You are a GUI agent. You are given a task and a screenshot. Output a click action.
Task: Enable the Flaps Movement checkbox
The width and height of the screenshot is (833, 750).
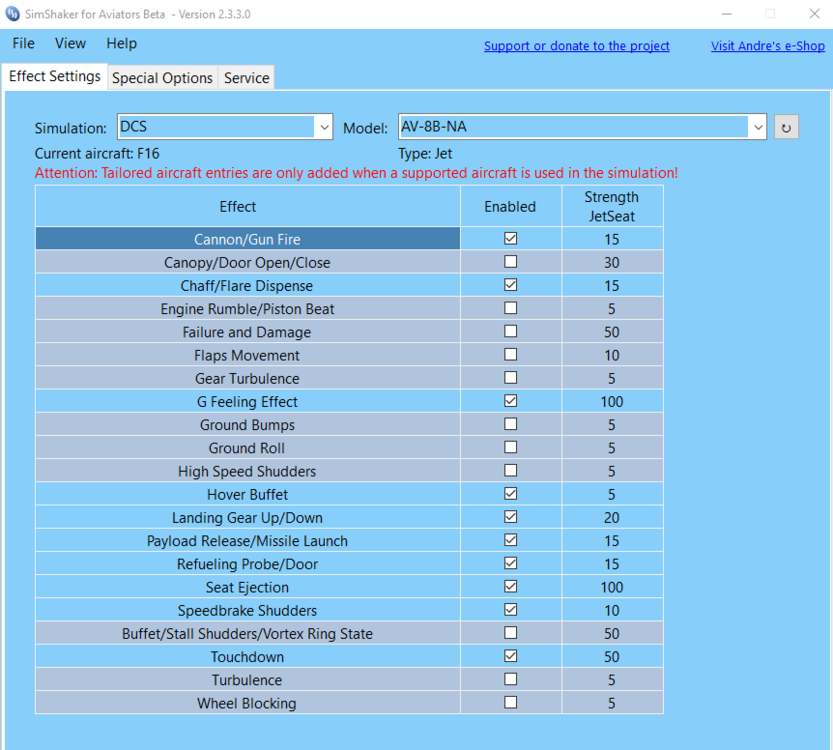(511, 354)
